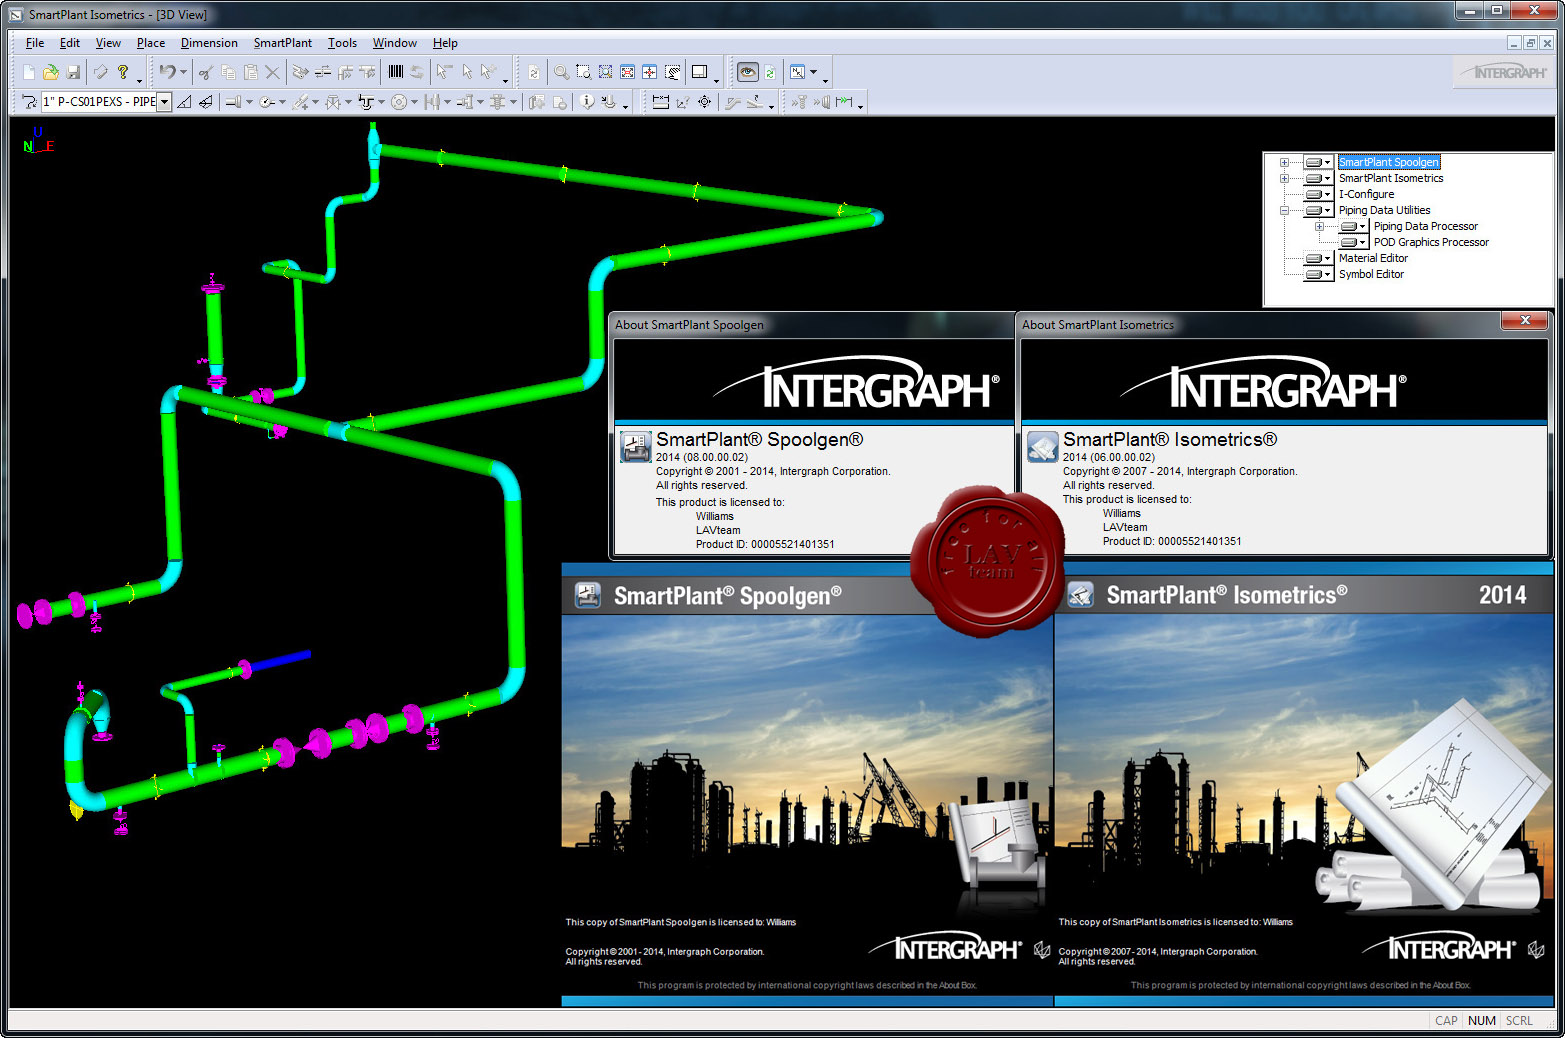
Task: Click the Undo arrow icon
Action: [x=167, y=72]
